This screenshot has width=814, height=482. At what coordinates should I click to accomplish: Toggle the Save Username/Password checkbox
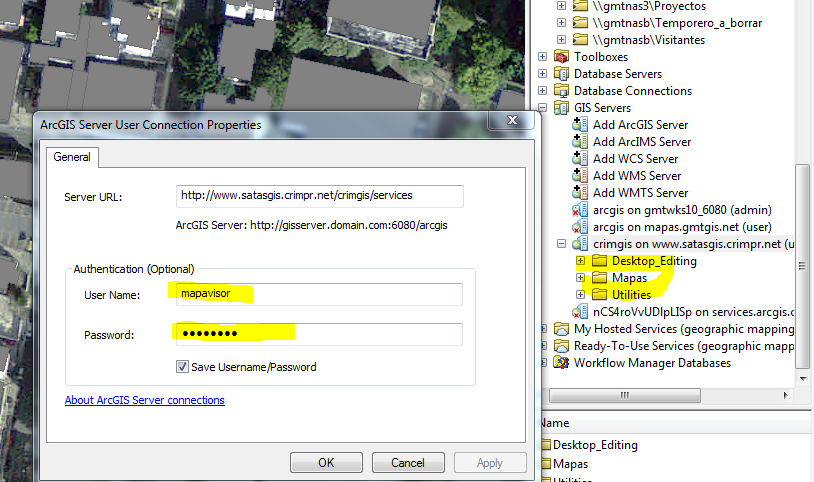[182, 367]
